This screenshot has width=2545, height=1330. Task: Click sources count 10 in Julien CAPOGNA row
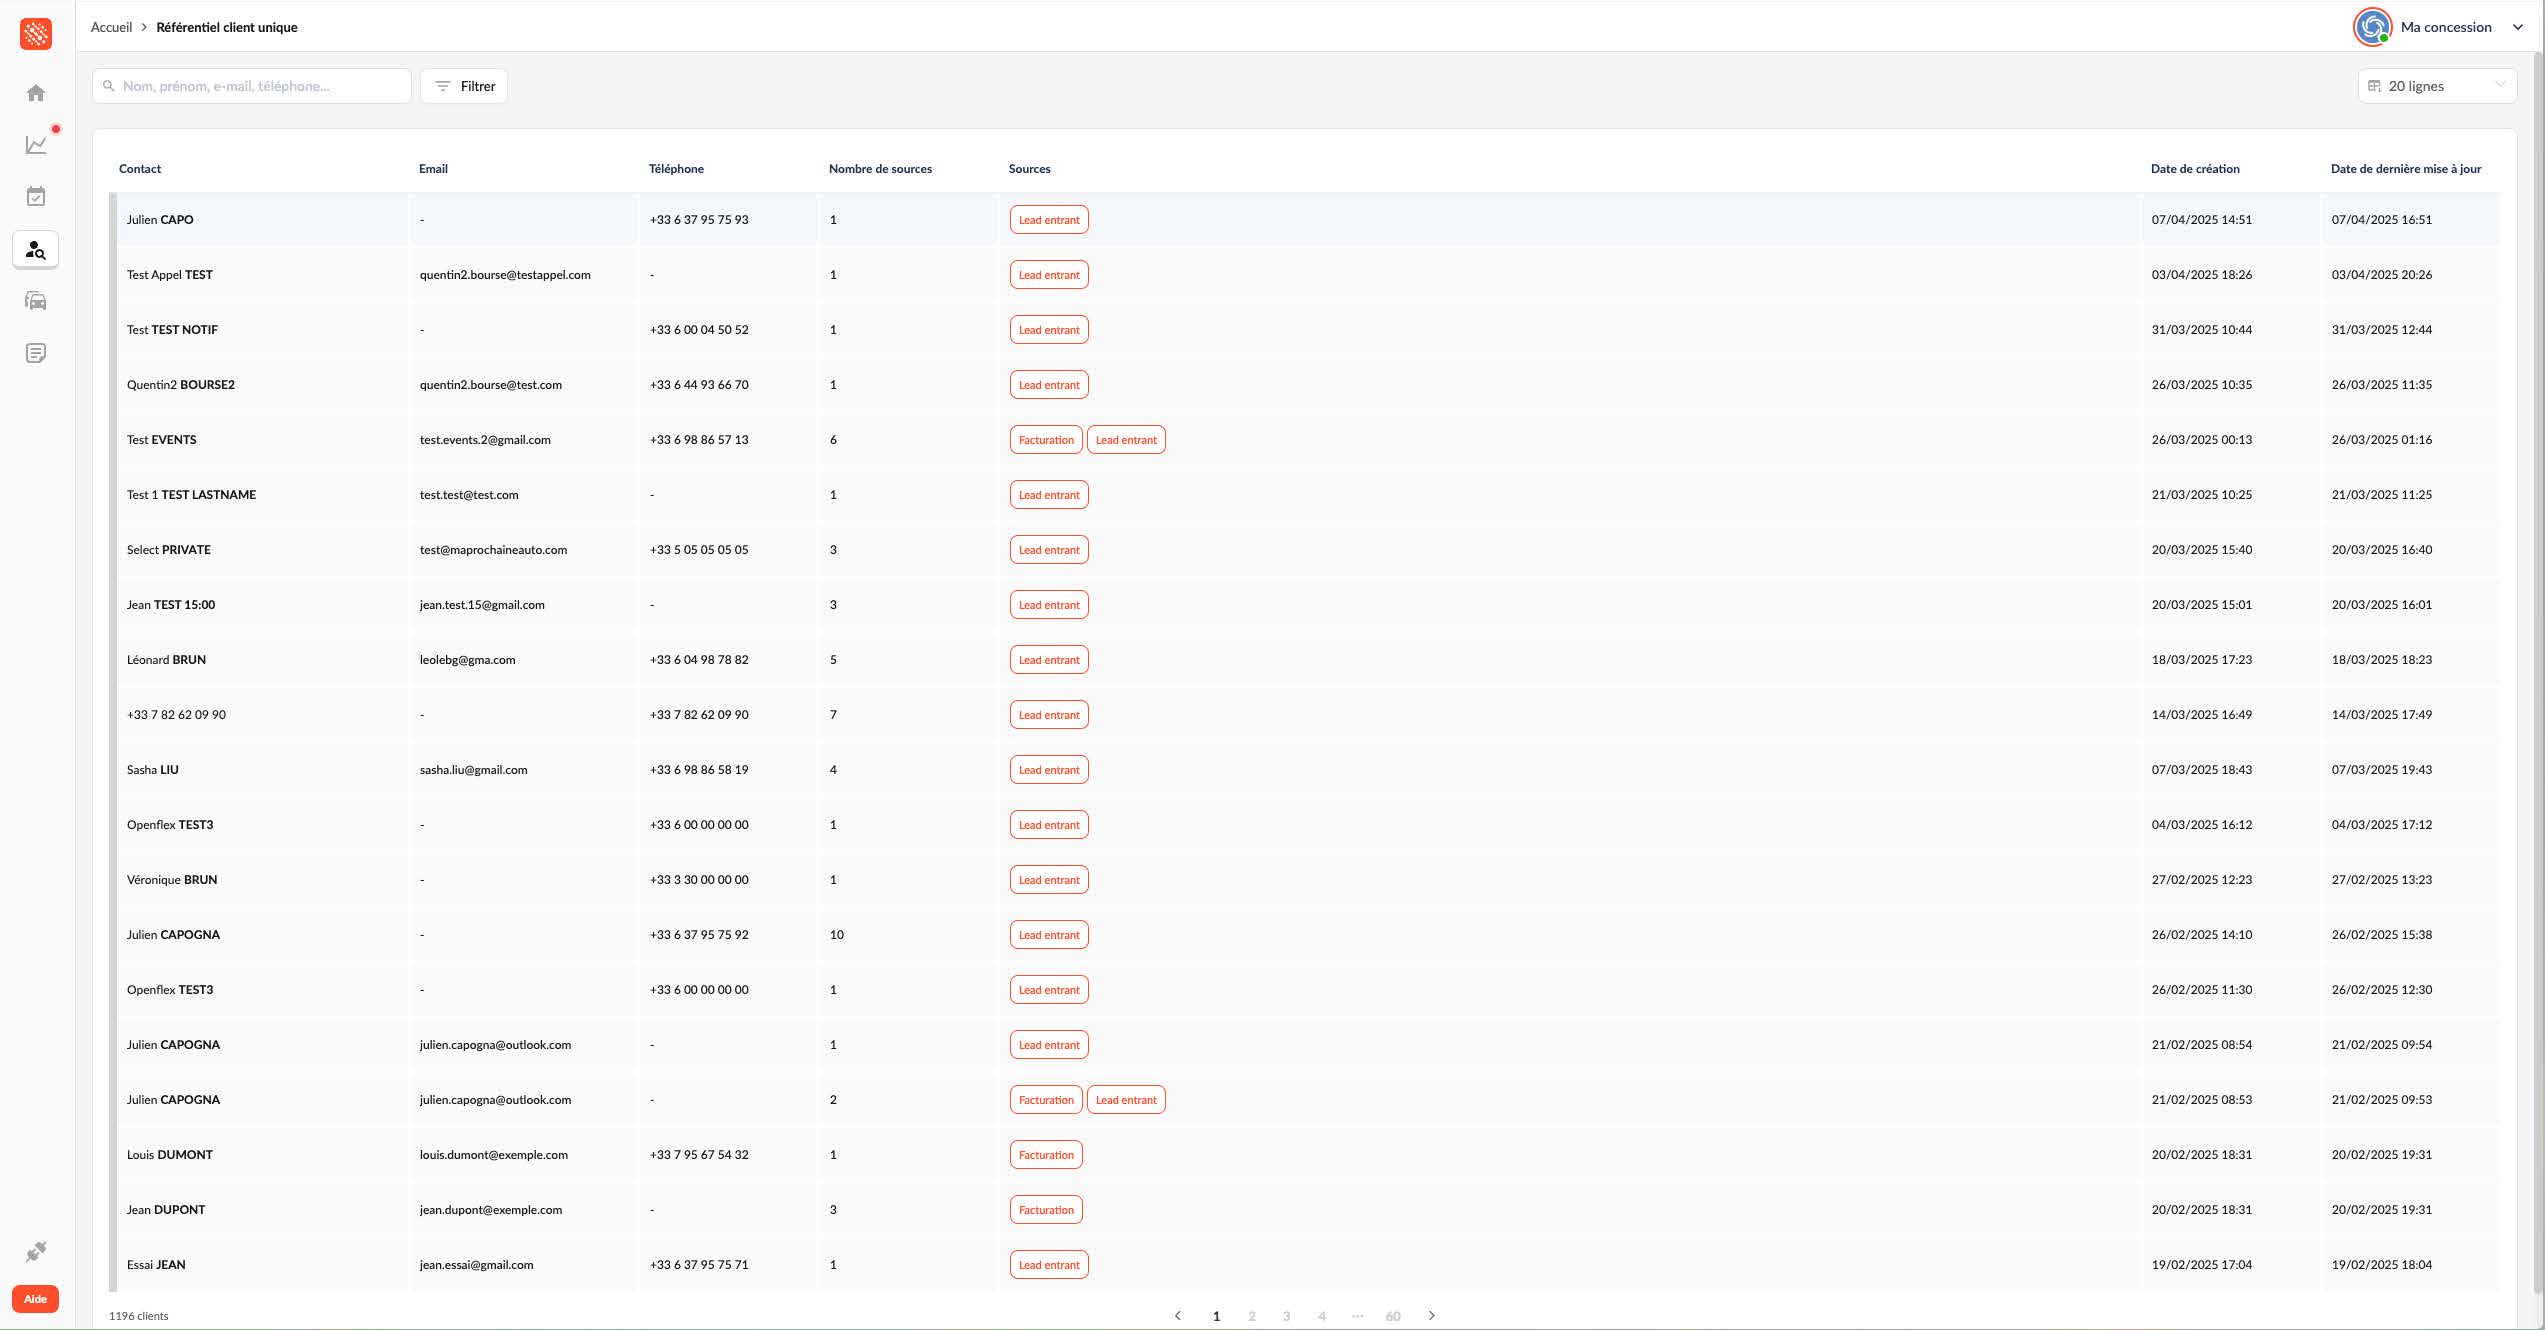[837, 935]
